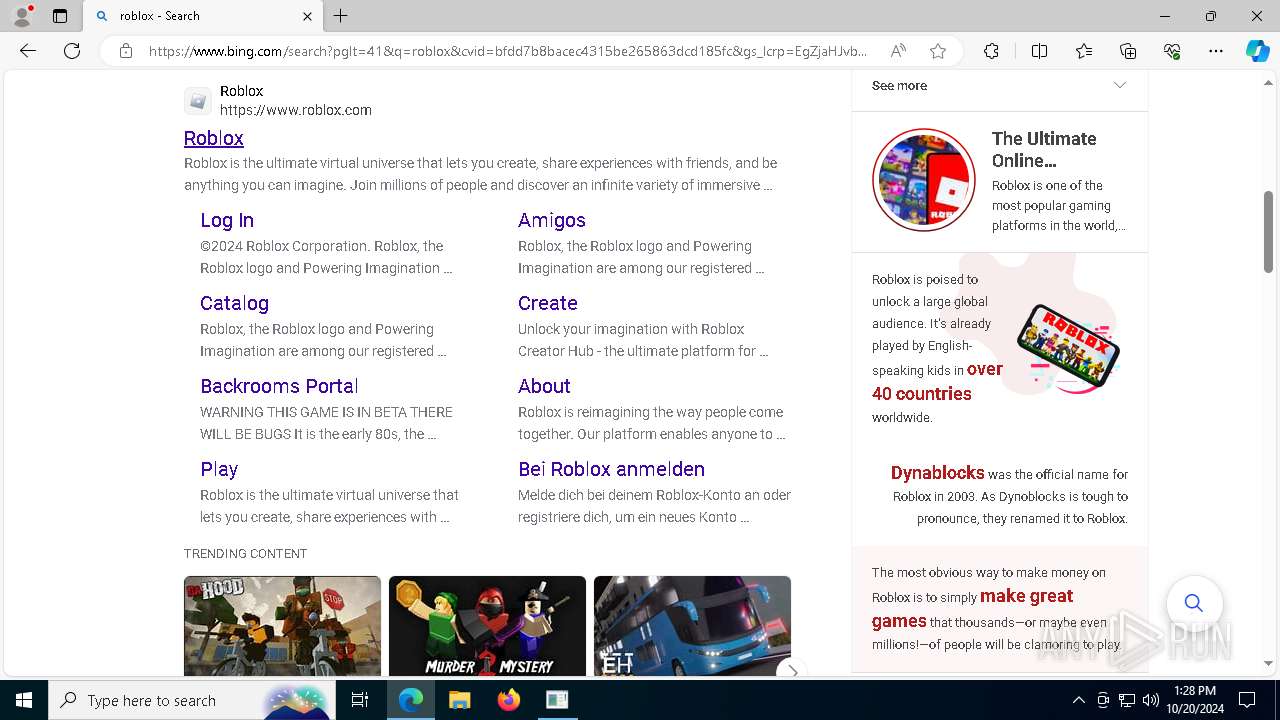Screen dimensions: 1280x720
Task: Open Read aloud icon in address bar
Action: 898,51
